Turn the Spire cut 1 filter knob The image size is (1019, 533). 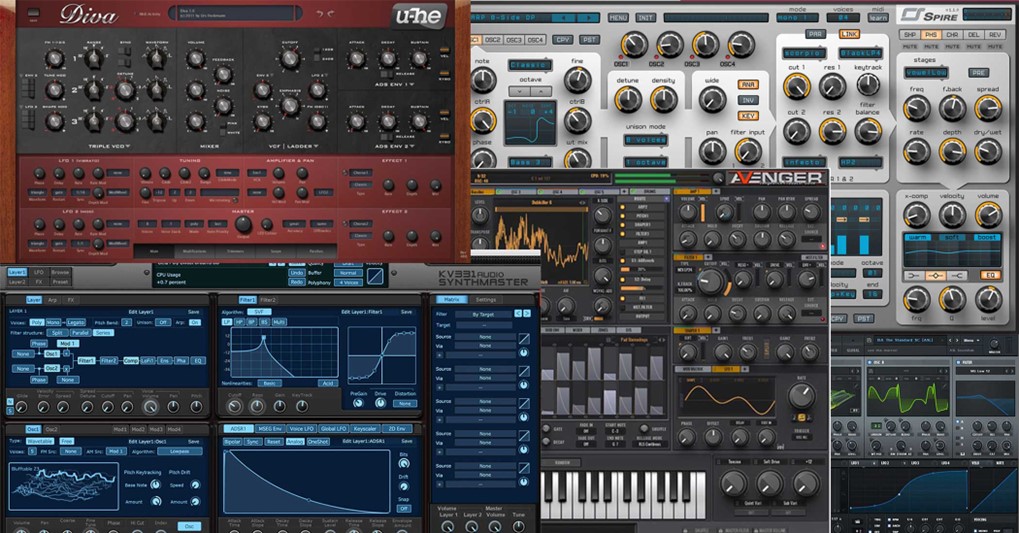(796, 85)
